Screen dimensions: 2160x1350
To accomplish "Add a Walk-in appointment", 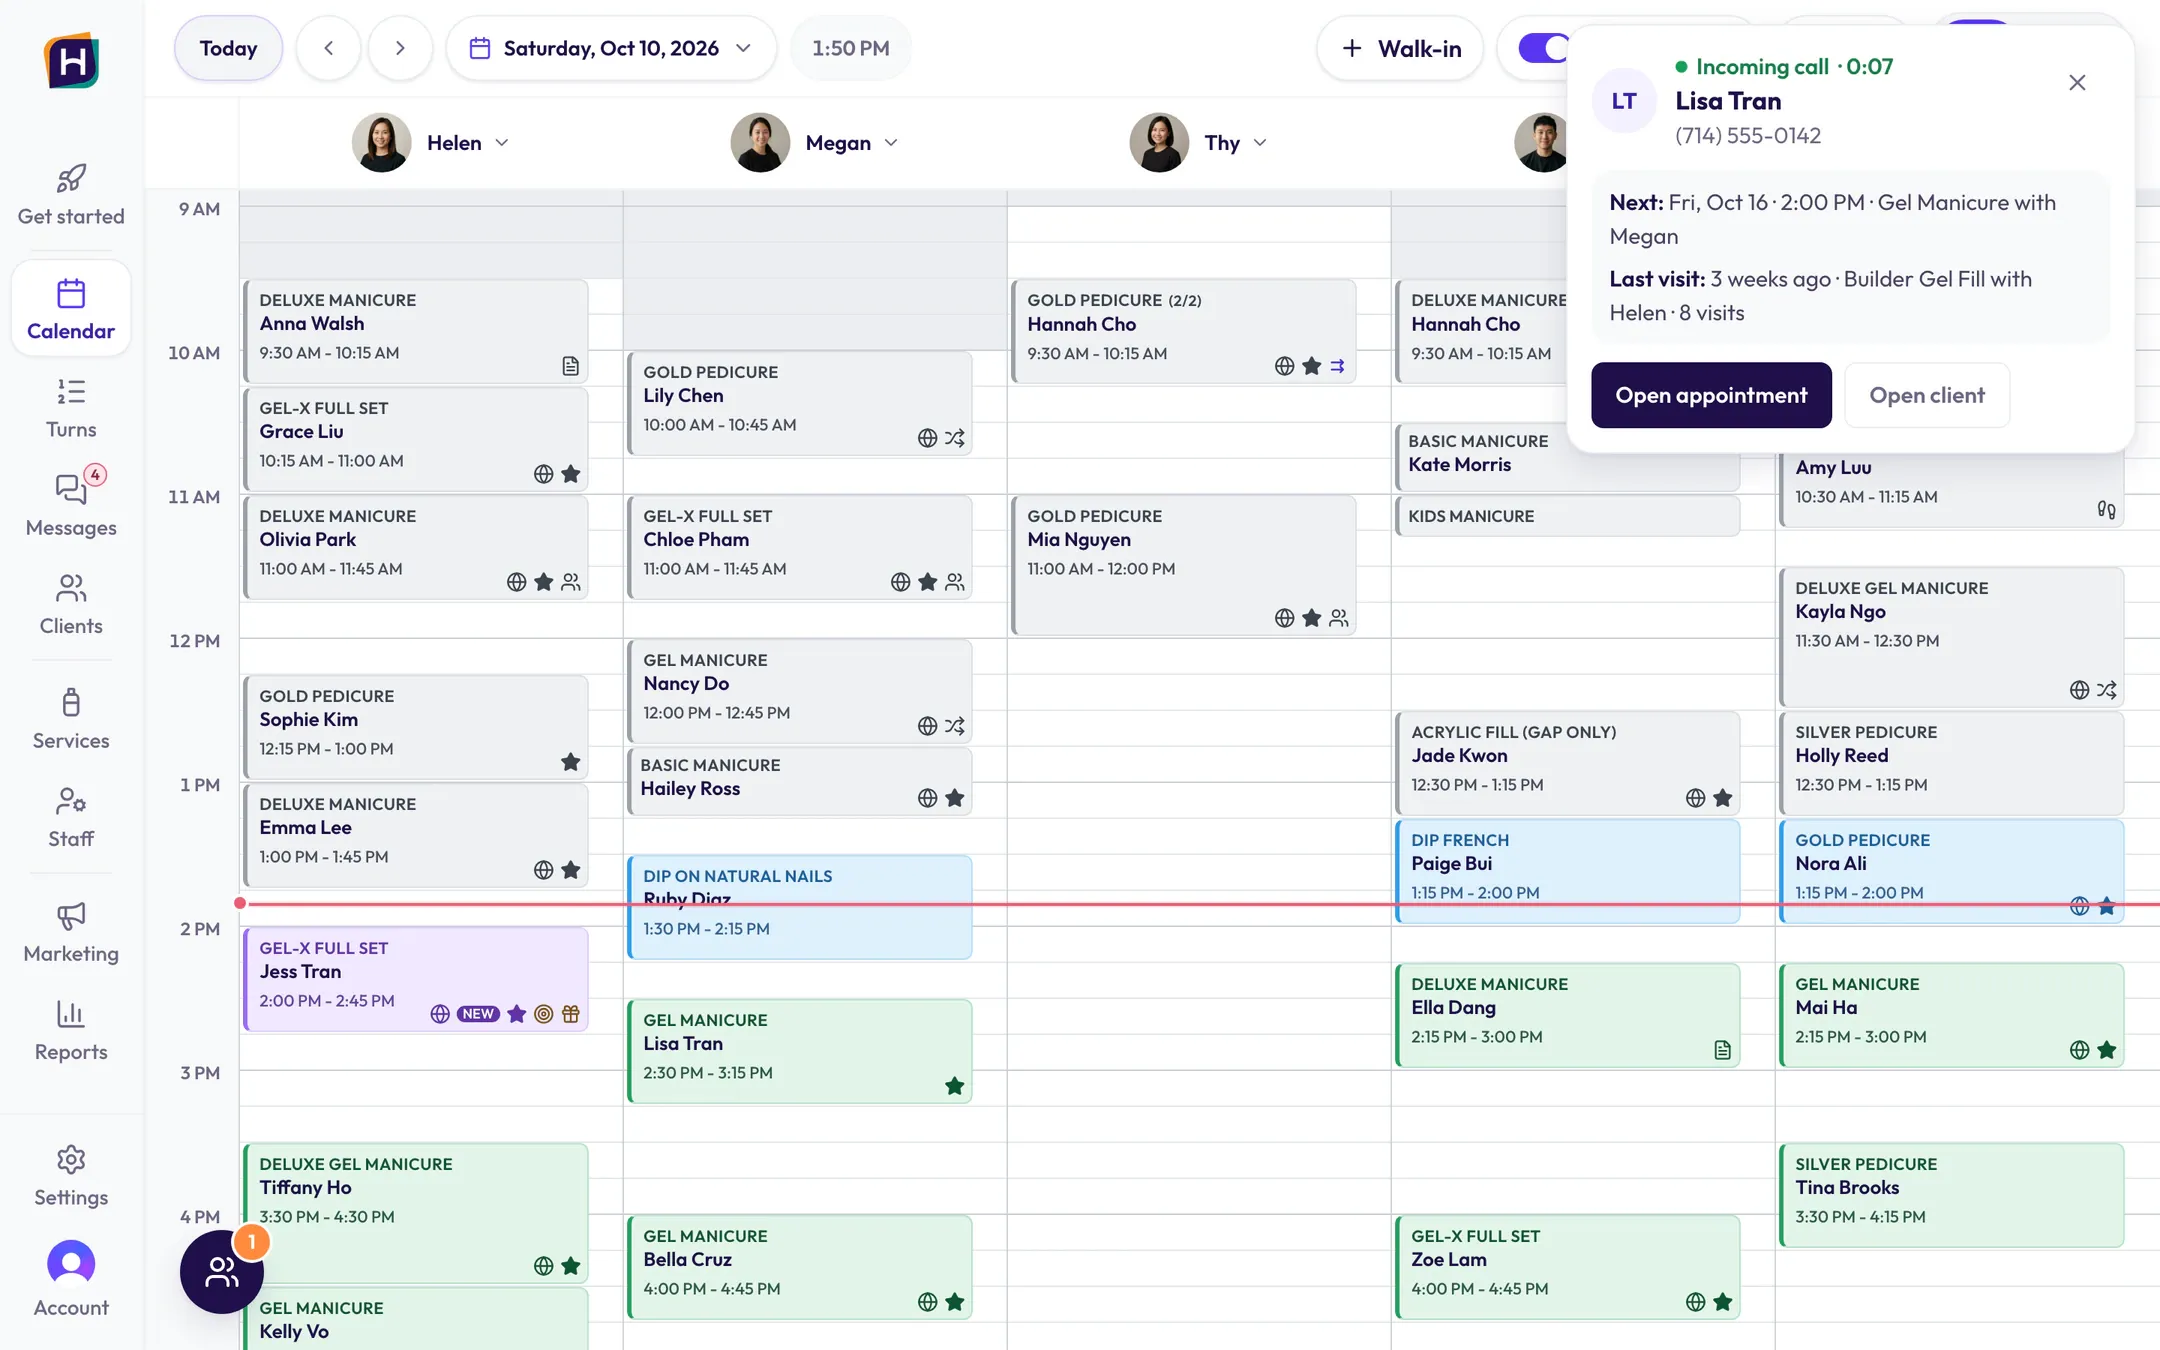I will (x=1400, y=48).
